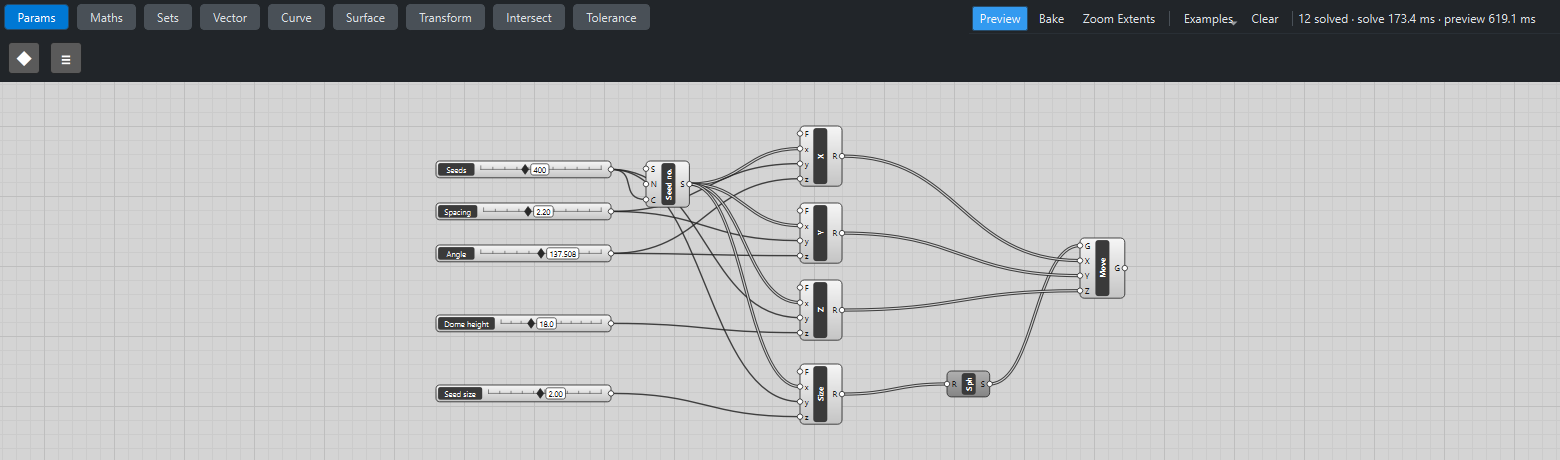Screen dimensions: 1560x460
Task: Switch to the Intersect tab
Action: [529, 17]
